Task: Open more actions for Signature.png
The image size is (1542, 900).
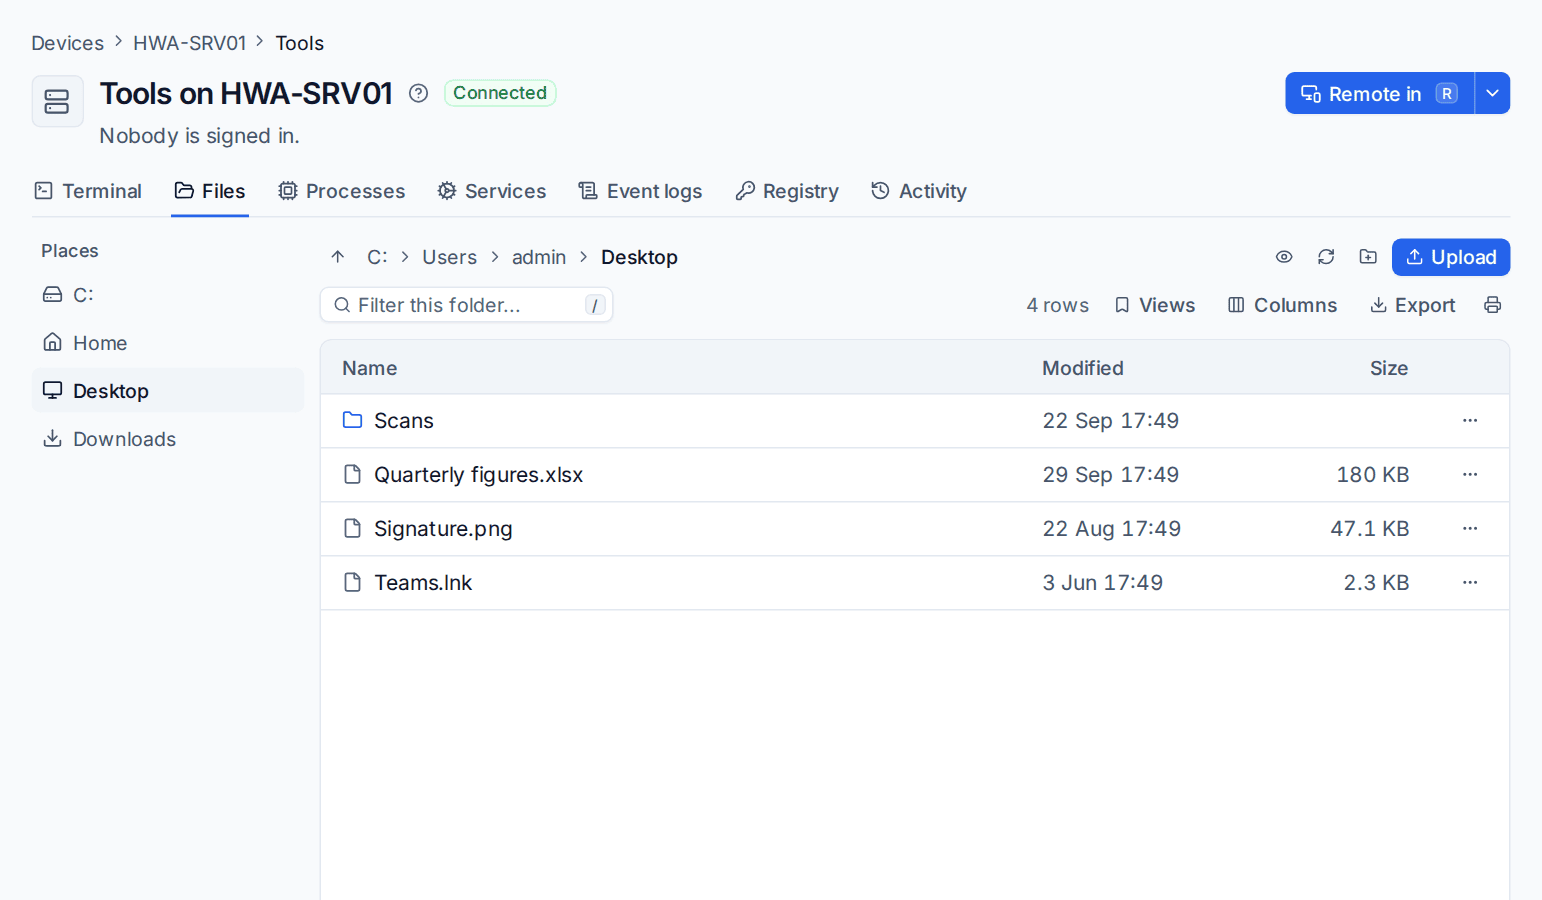Action: click(1470, 529)
